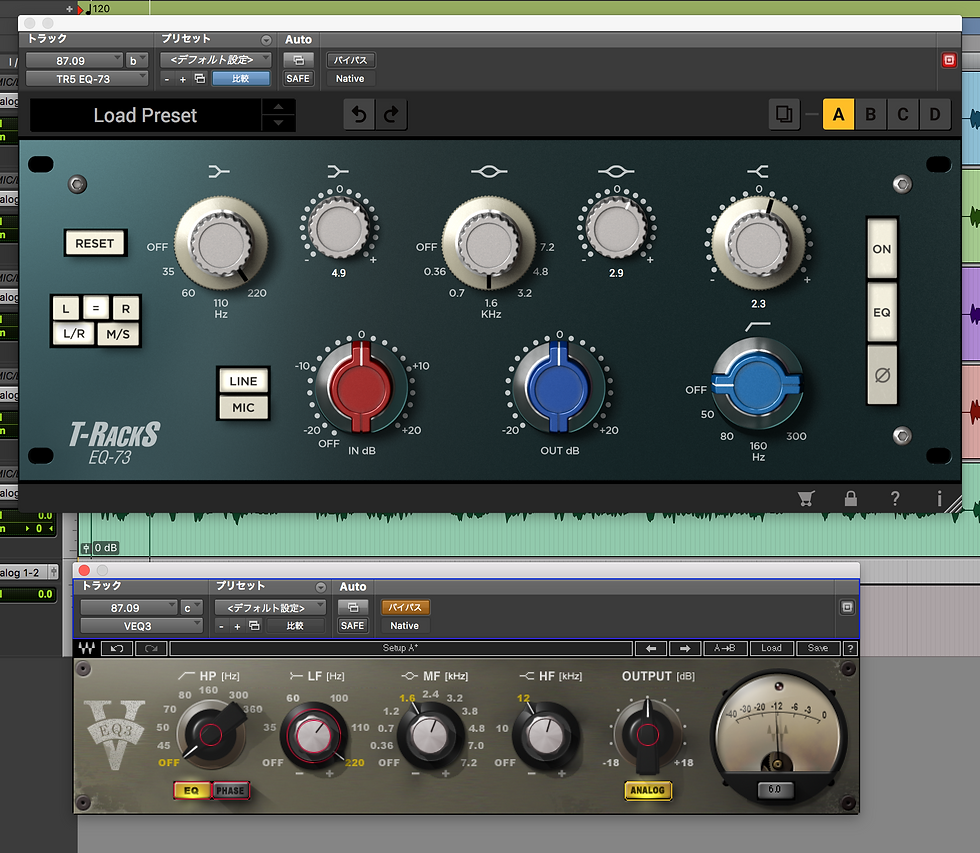Click the preset copy icon in EQ-73 header
The image size is (980, 853).
[x=199, y=79]
